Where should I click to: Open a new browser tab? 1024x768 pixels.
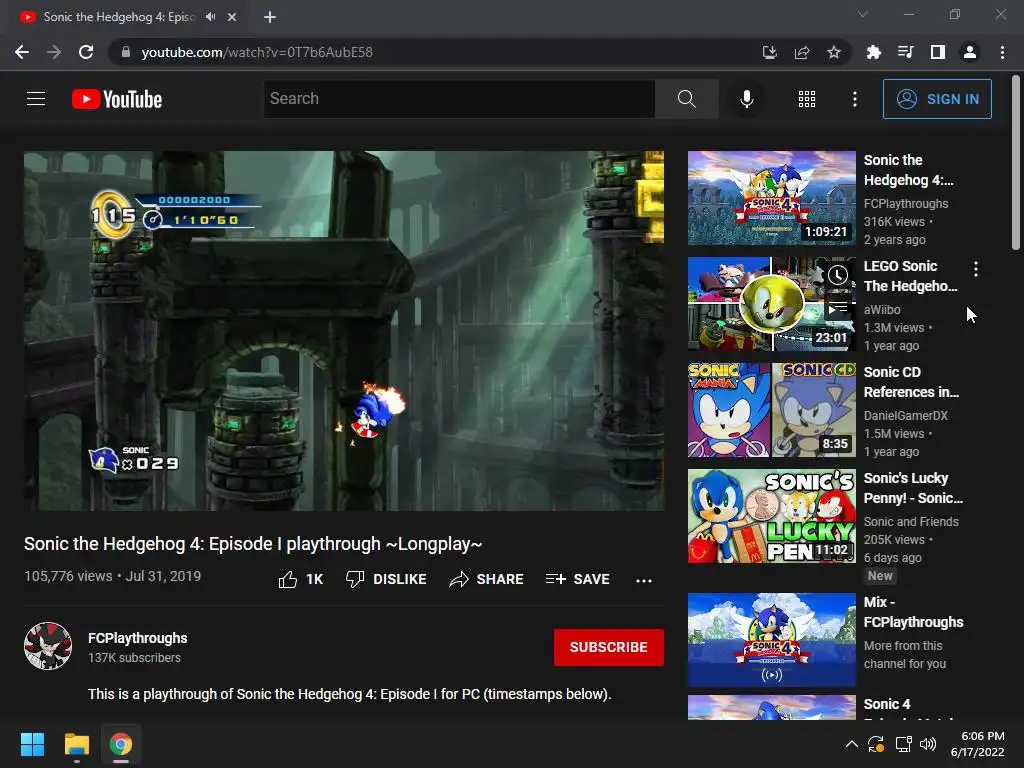[270, 17]
